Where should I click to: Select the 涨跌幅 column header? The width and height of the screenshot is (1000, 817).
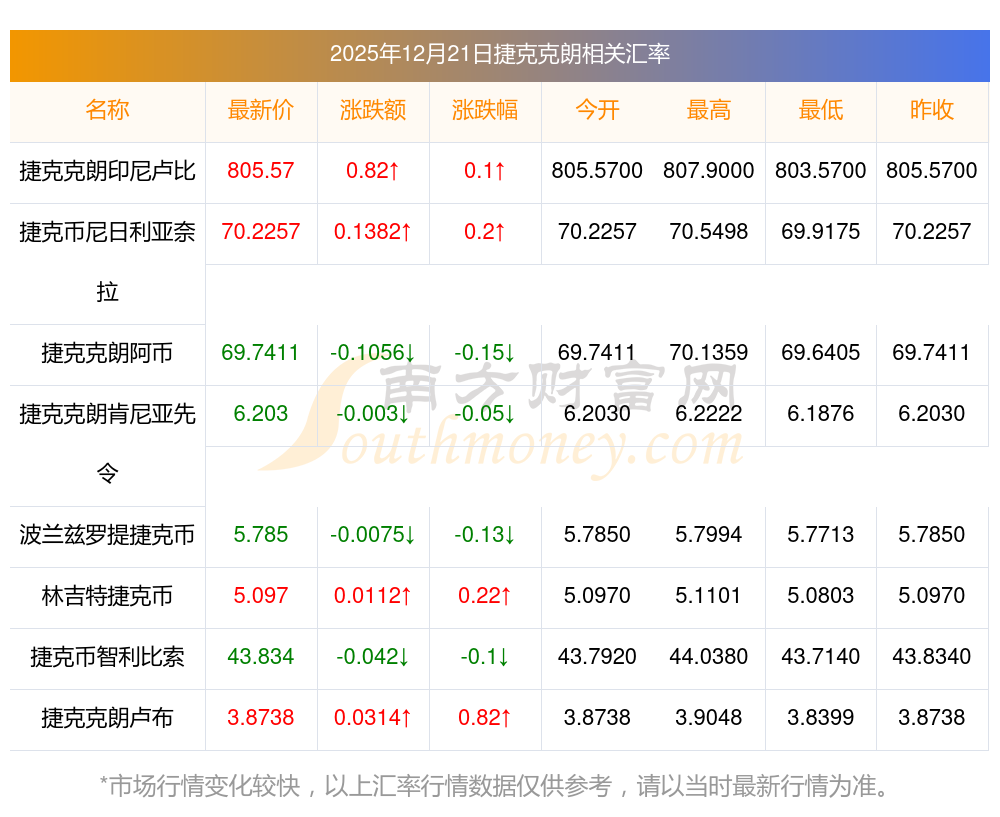(485, 110)
